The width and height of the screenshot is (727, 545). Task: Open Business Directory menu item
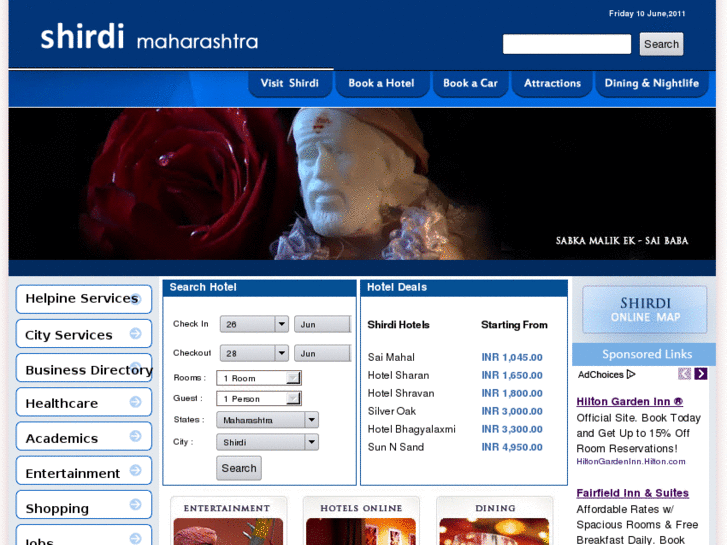[x=84, y=368]
